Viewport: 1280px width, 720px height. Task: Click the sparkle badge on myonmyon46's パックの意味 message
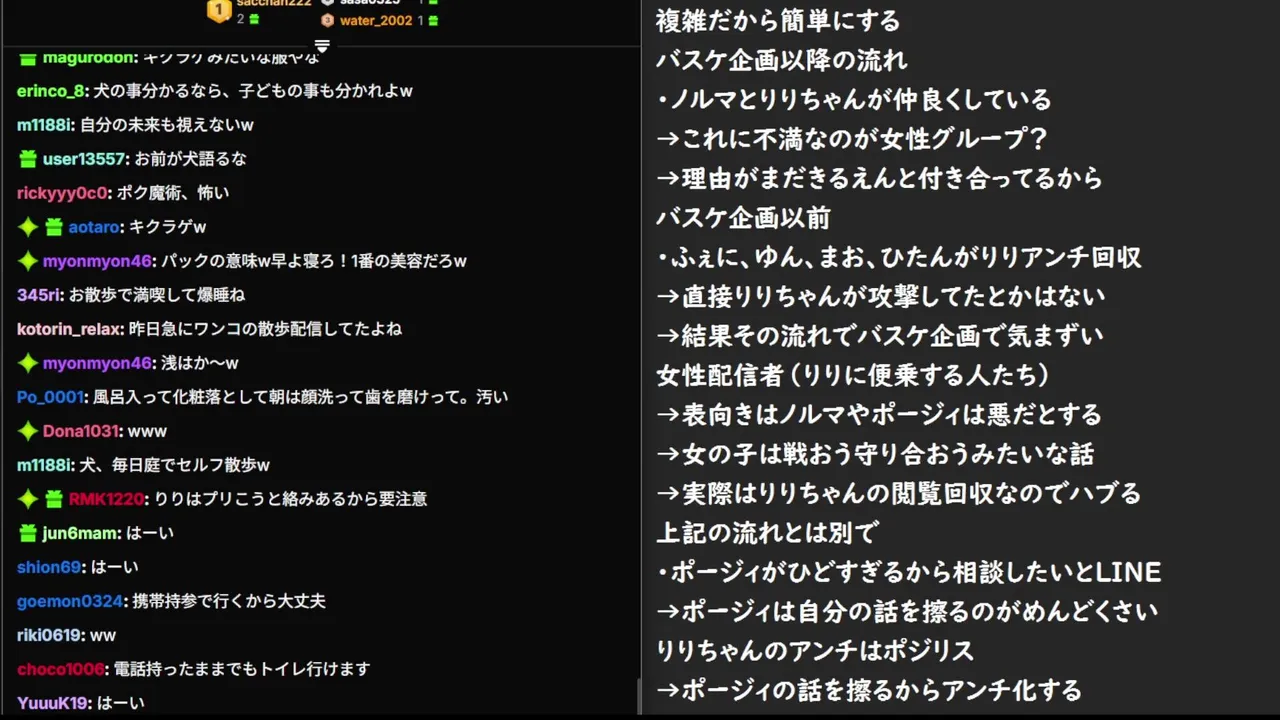click(x=27, y=261)
